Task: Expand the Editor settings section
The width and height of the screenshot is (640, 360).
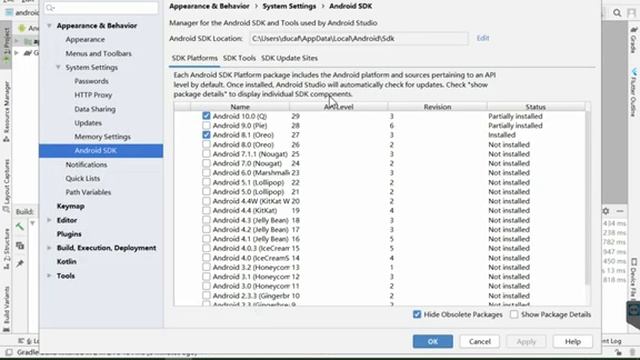Action: point(49,220)
